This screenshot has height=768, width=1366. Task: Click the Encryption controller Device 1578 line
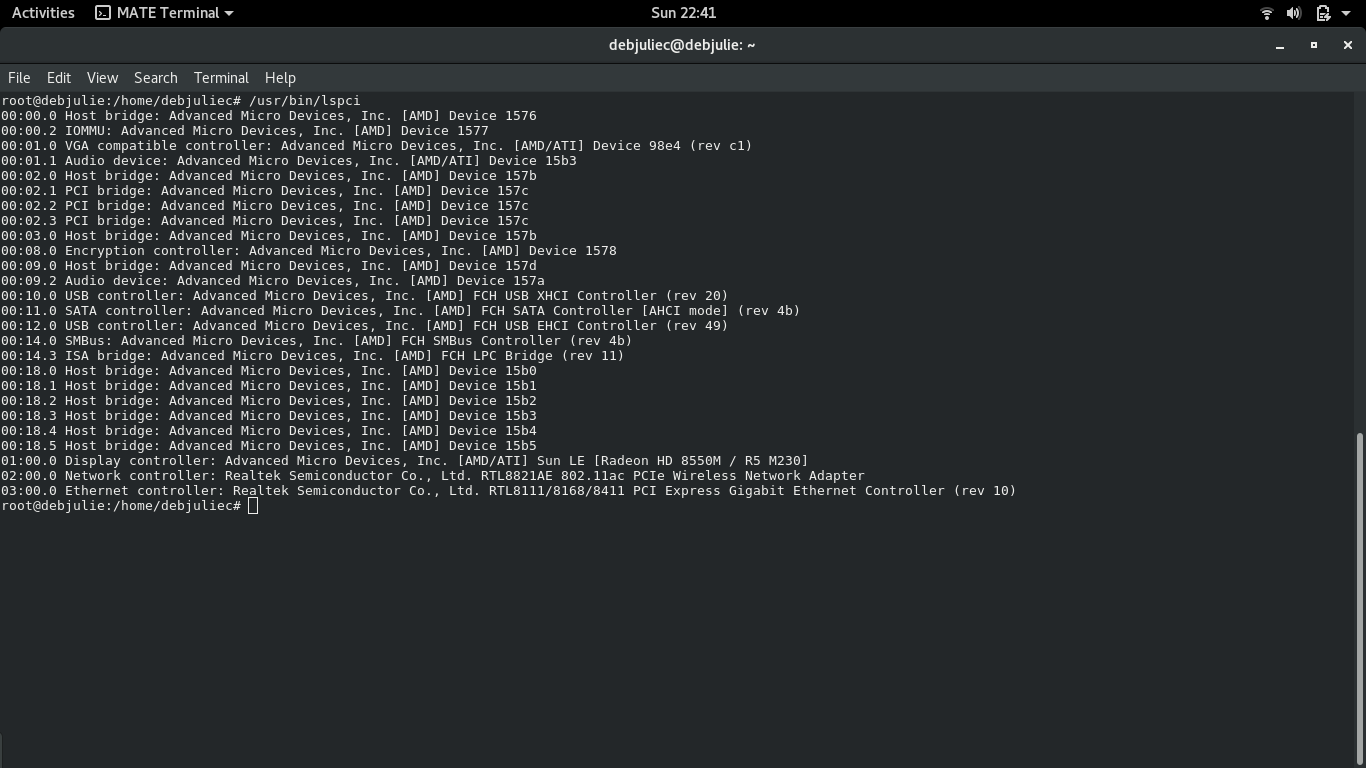(309, 251)
